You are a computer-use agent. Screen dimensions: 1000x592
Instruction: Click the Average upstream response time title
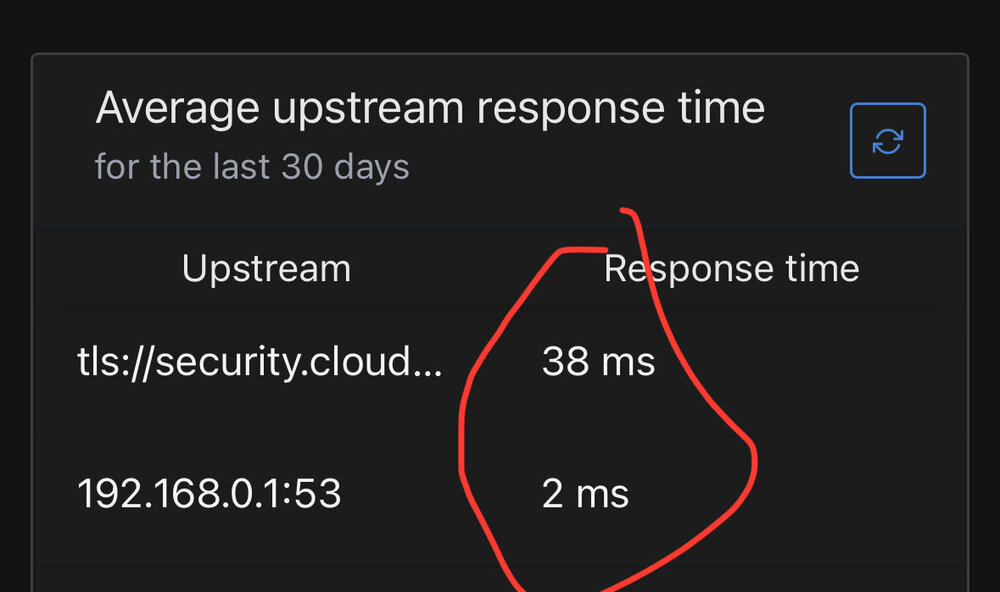(x=430, y=108)
